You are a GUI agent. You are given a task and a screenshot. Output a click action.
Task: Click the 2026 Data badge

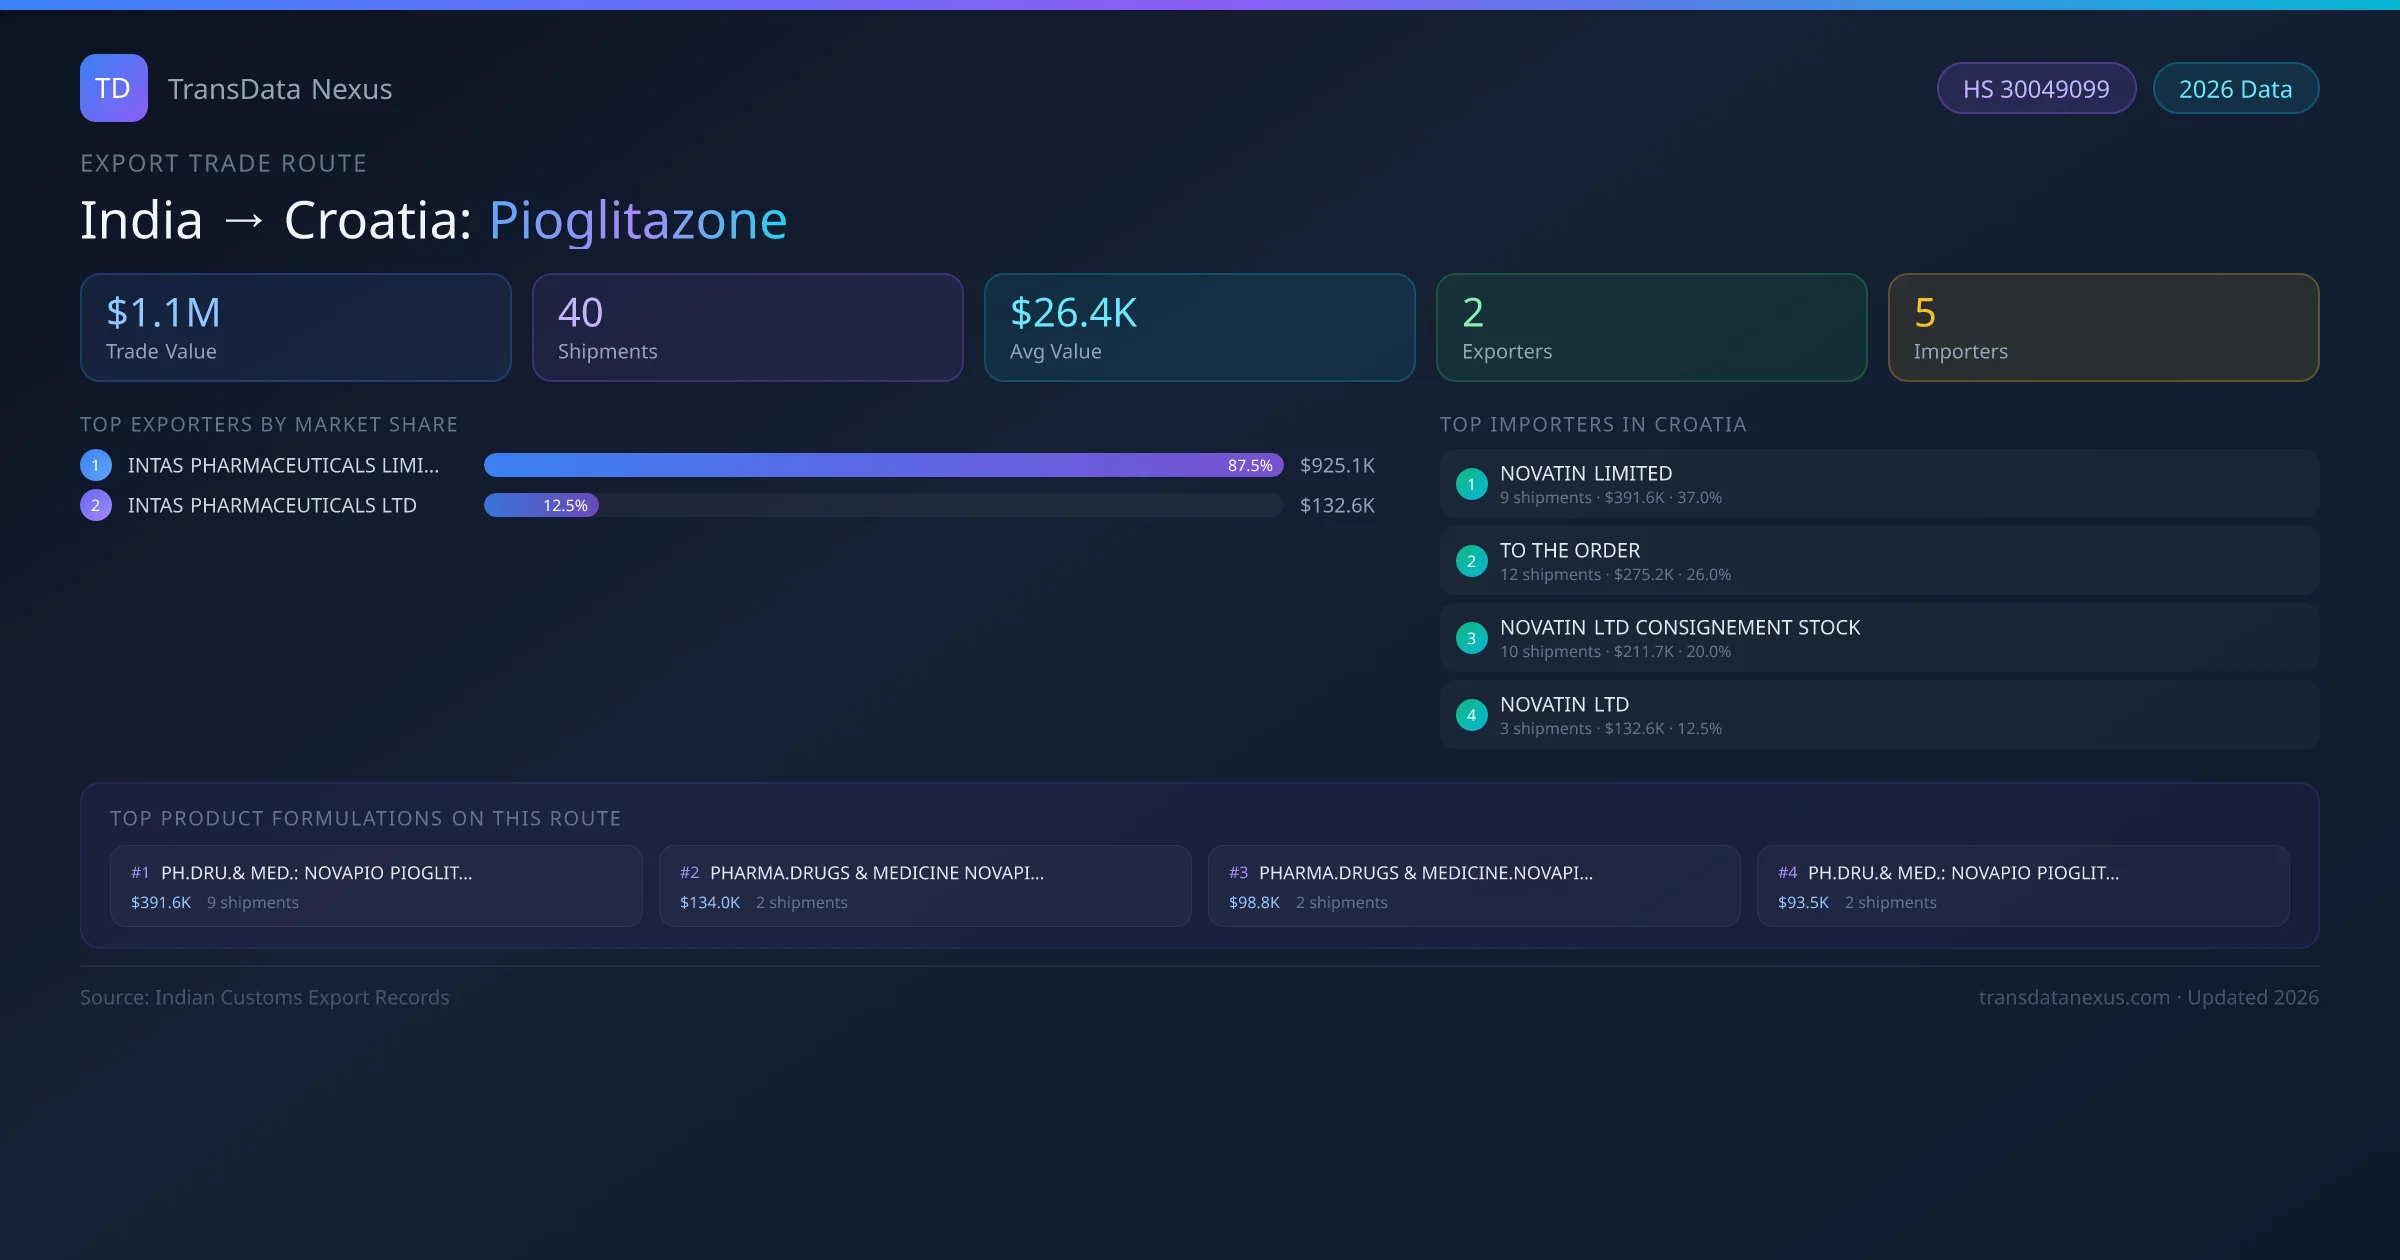(x=2234, y=89)
